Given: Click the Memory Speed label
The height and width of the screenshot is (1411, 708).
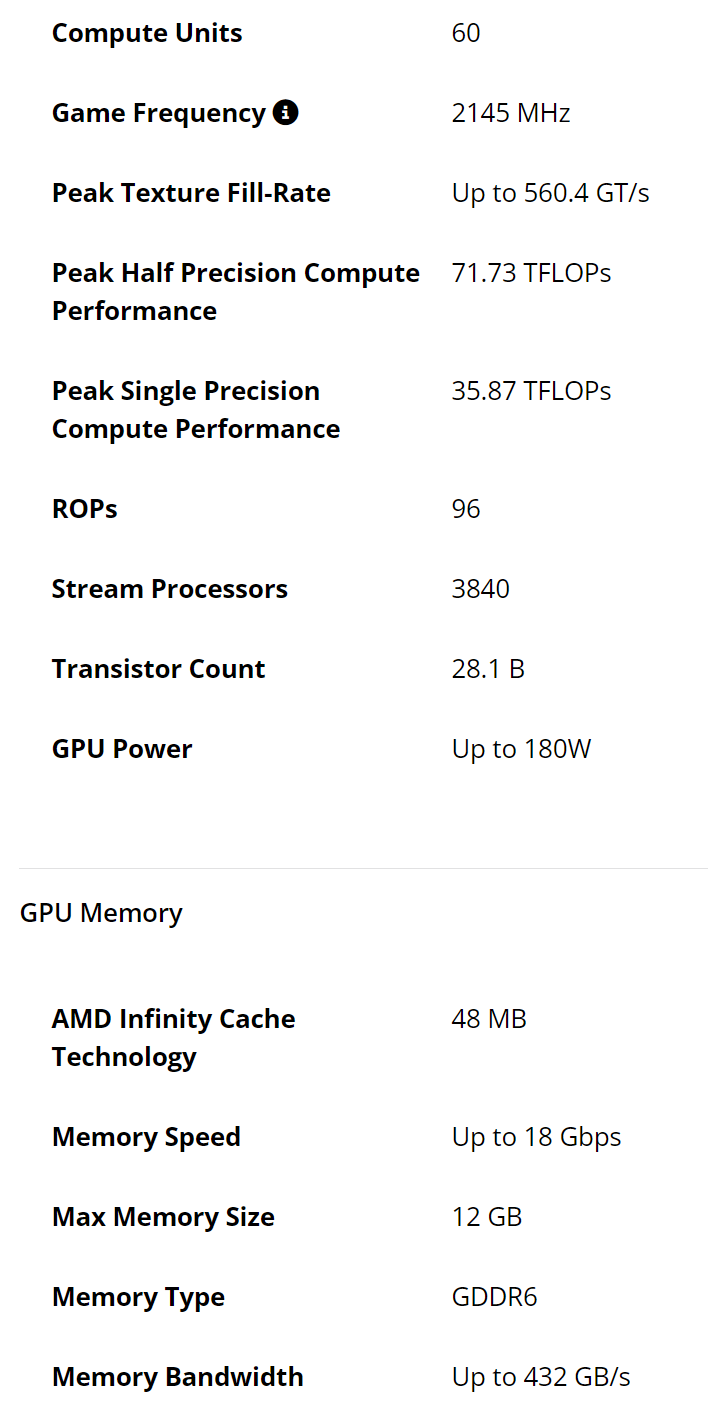Looking at the screenshot, I should (x=146, y=1137).
